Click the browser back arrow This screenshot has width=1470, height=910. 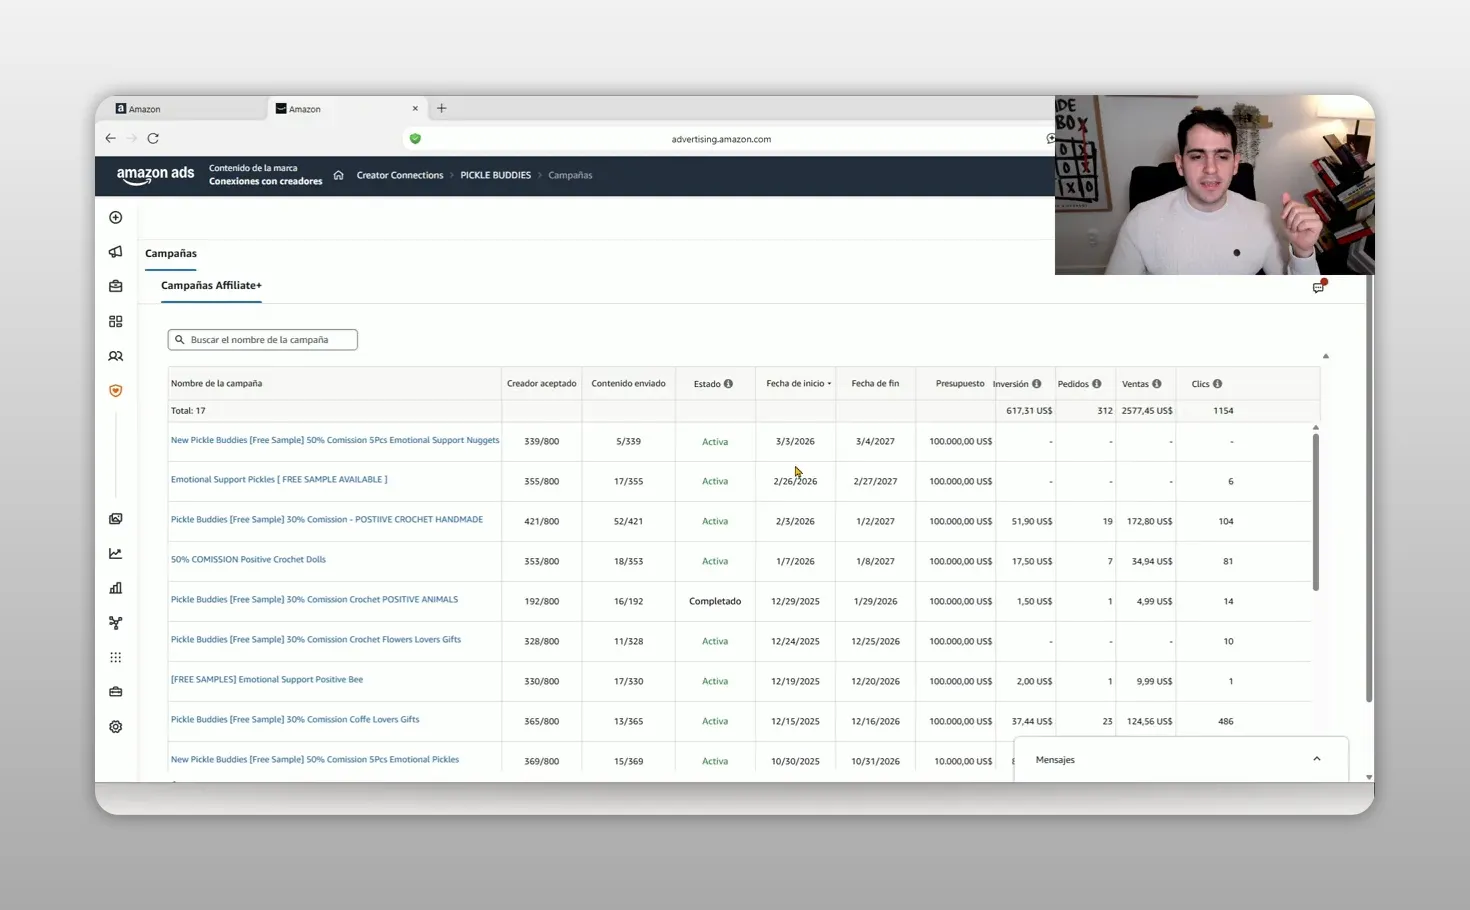[111, 138]
